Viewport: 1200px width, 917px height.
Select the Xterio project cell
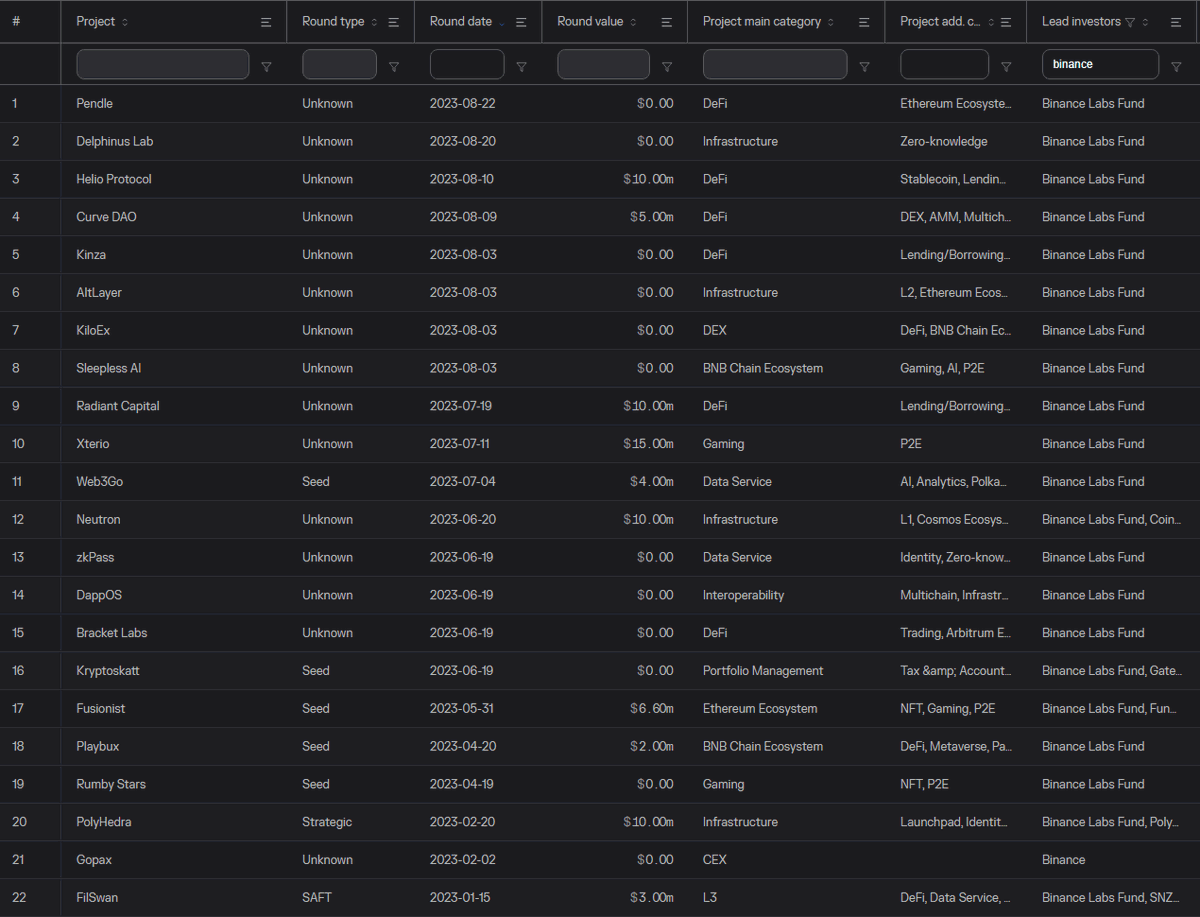pos(174,444)
